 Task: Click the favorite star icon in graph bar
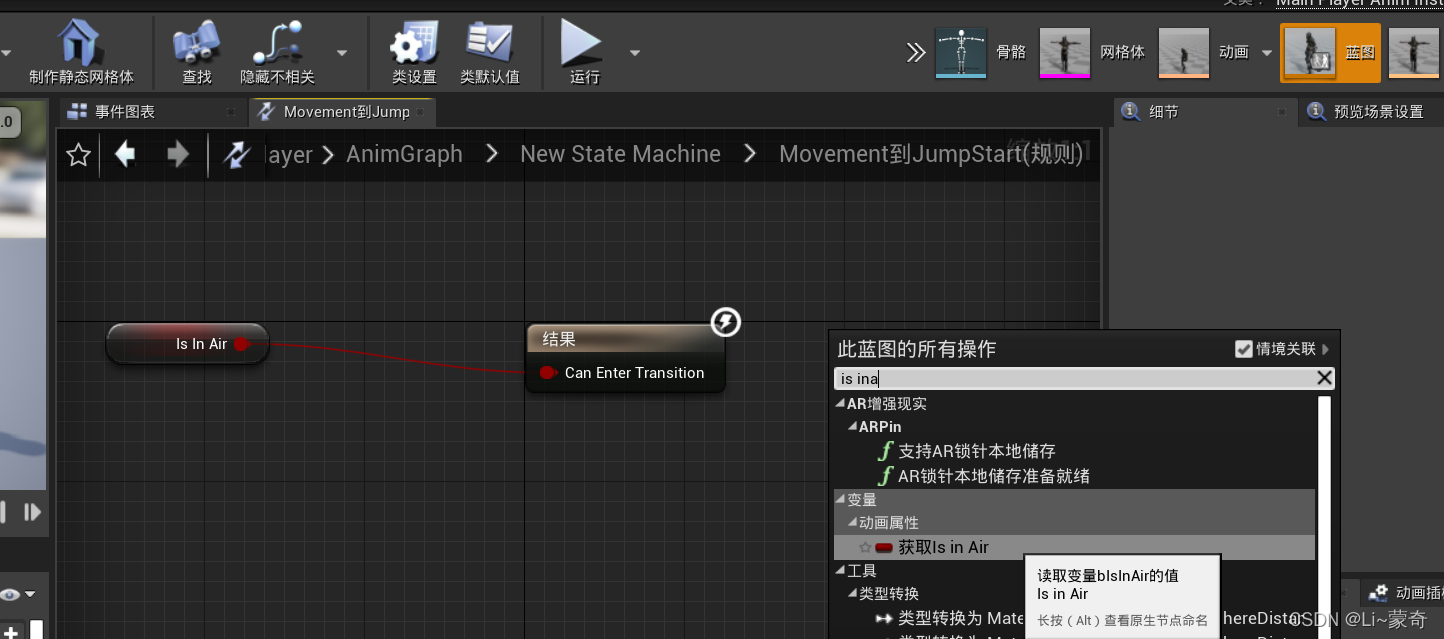point(79,155)
